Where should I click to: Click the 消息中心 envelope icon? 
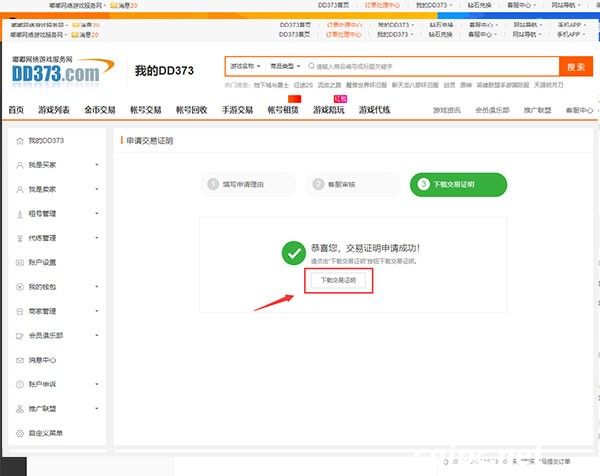(x=20, y=360)
